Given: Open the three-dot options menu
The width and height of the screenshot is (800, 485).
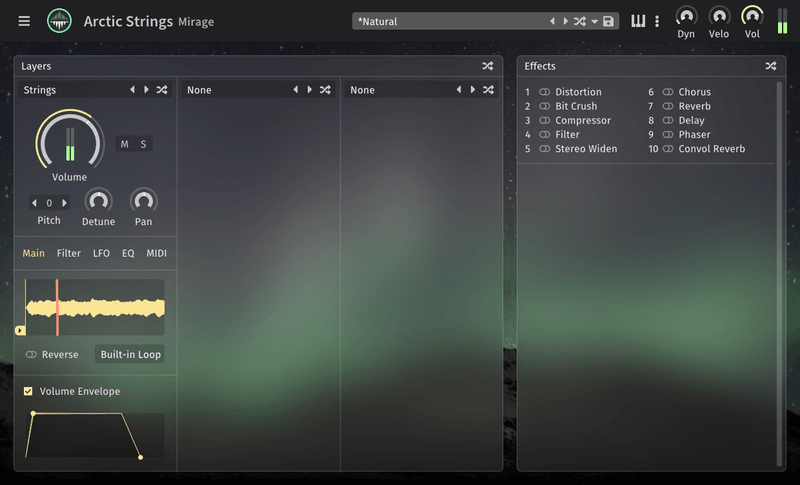Looking at the screenshot, I should point(657,21).
